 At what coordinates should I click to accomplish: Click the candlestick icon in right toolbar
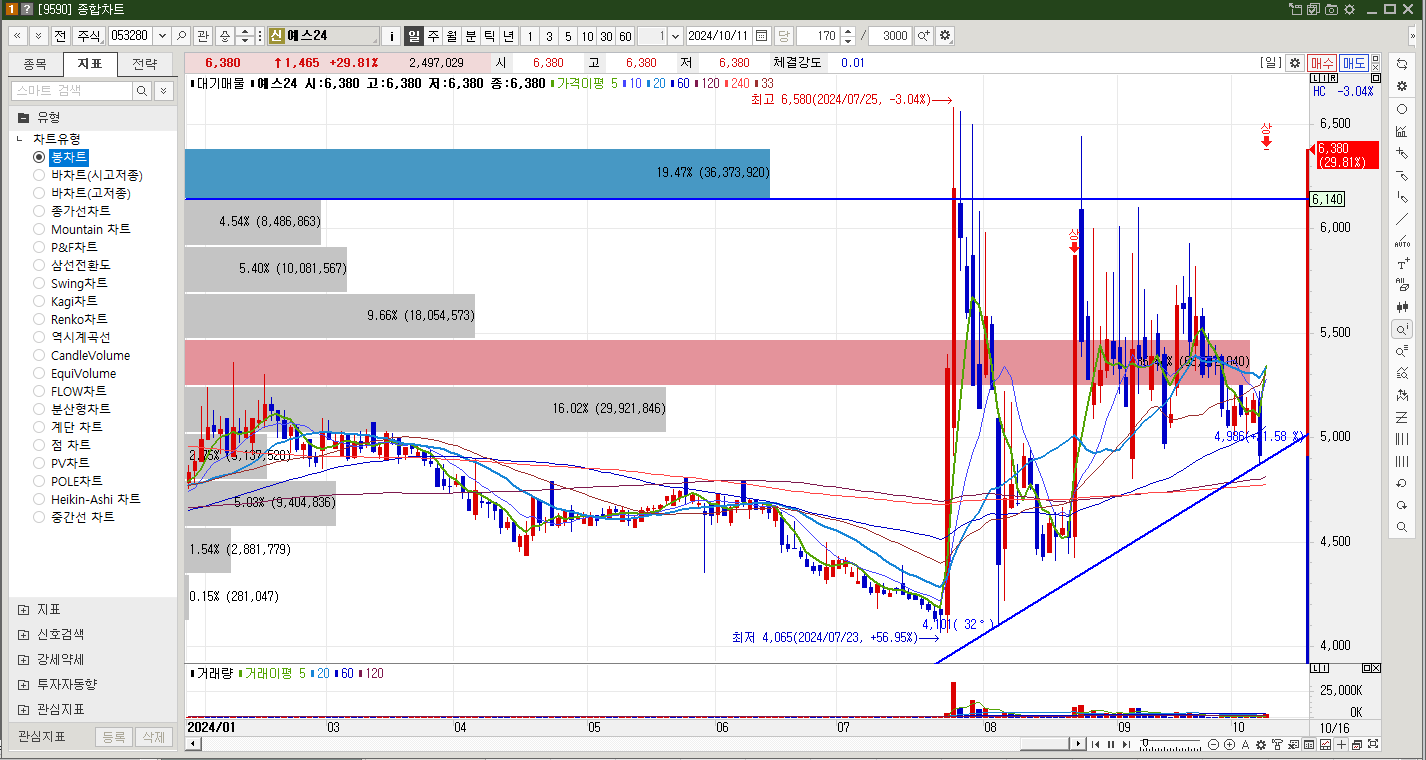pos(1402,307)
